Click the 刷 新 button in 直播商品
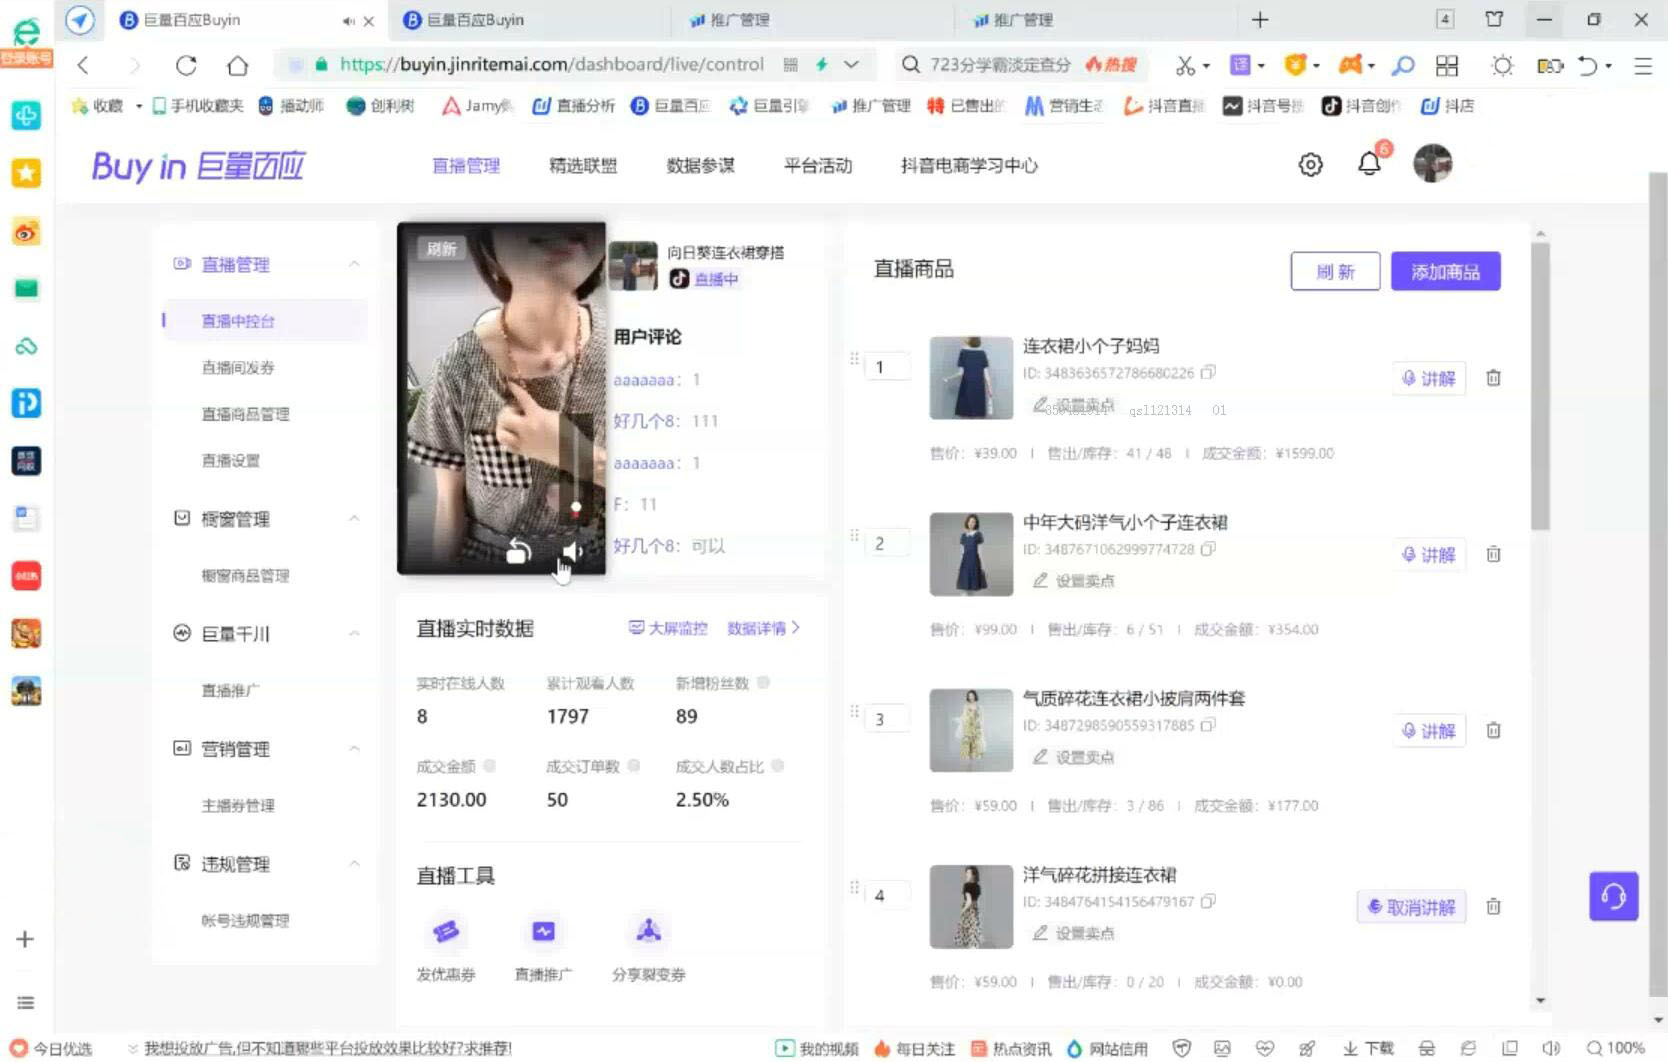This screenshot has width=1668, height=1062. (x=1335, y=271)
